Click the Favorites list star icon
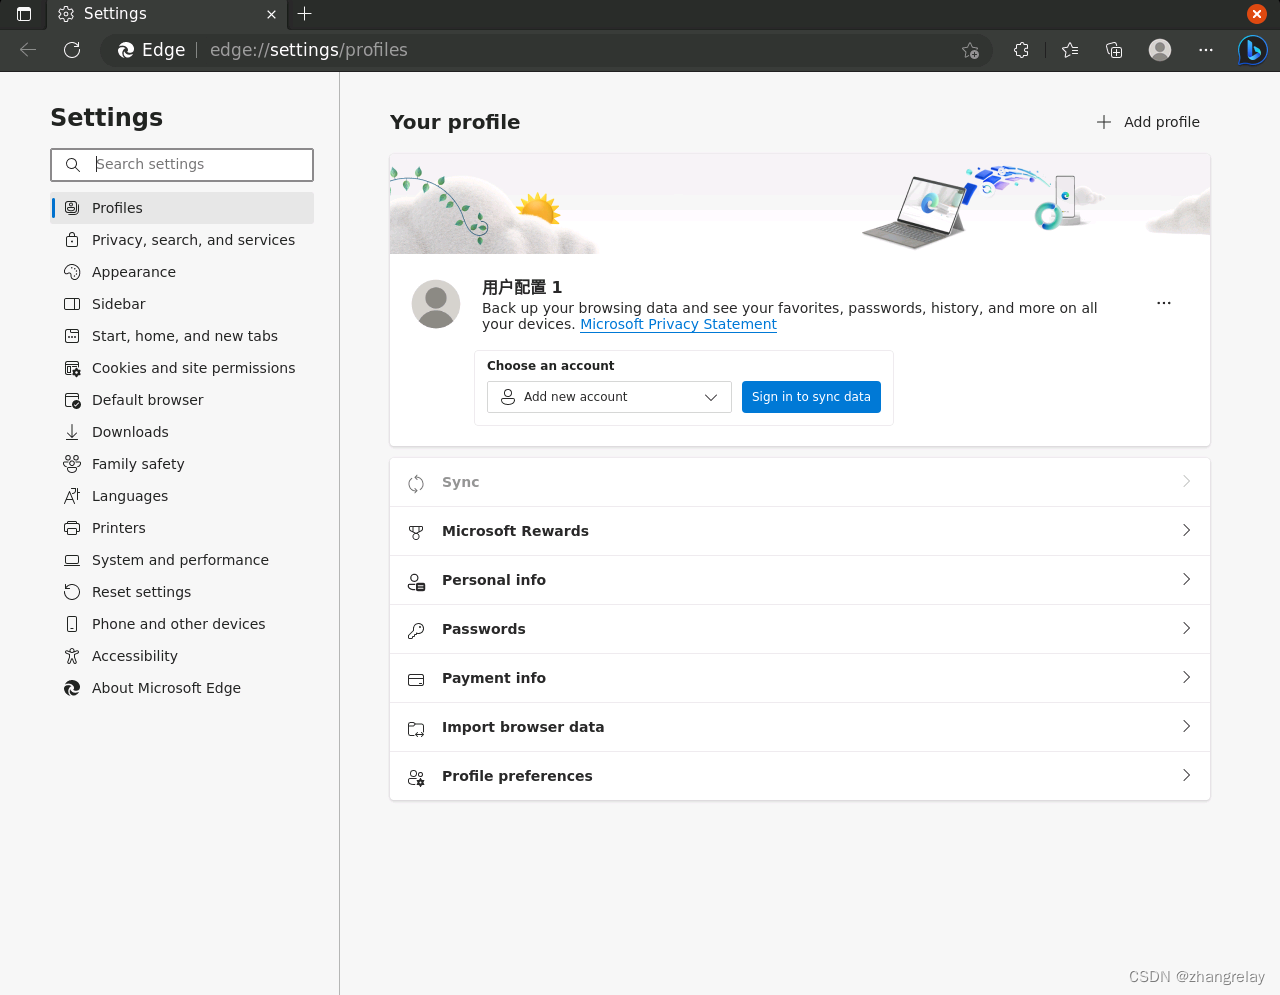This screenshot has height=995, width=1280. (x=1069, y=49)
